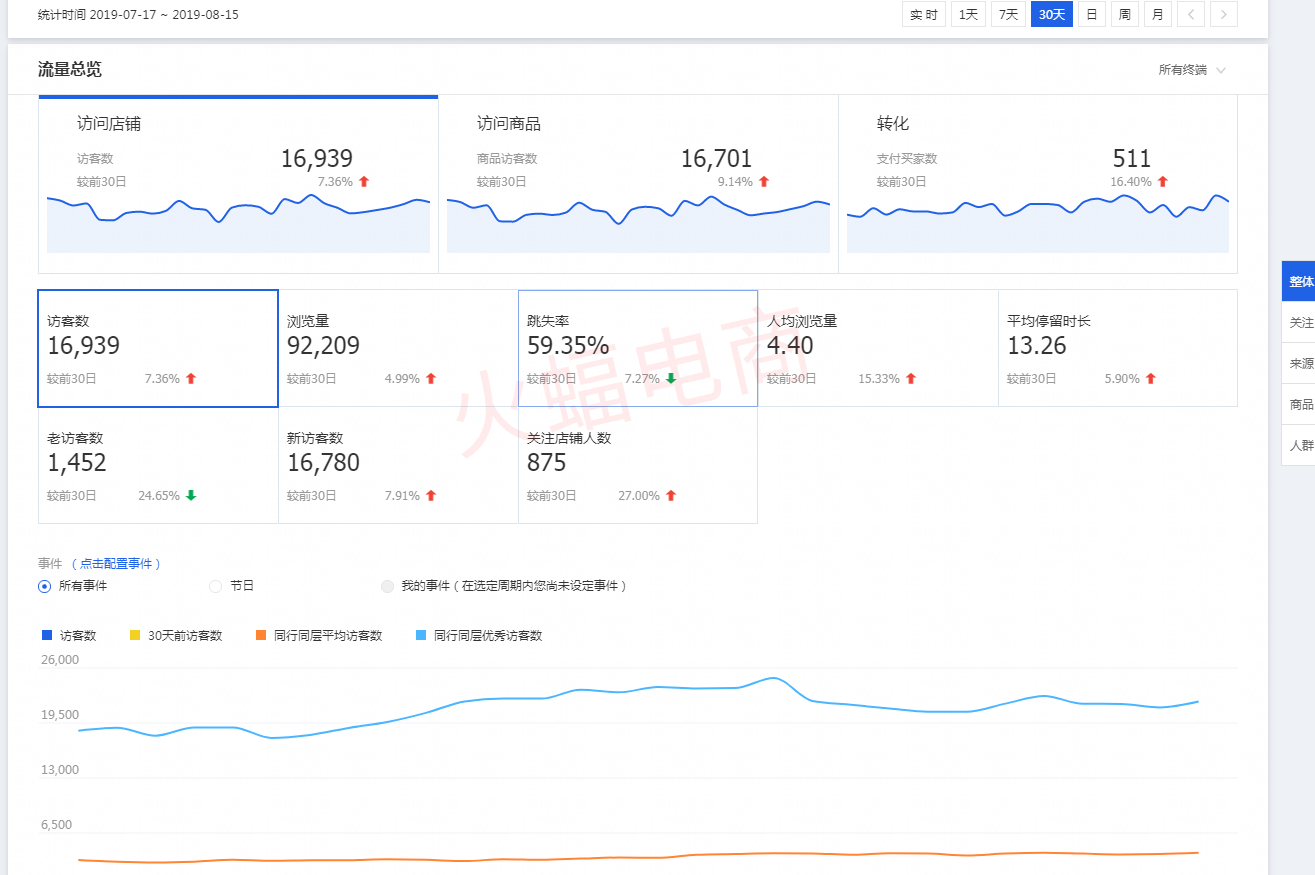Image resolution: width=1315 pixels, height=875 pixels.
Task: Click the yellow 30天前访客数 legend icon
Action: coord(134,635)
